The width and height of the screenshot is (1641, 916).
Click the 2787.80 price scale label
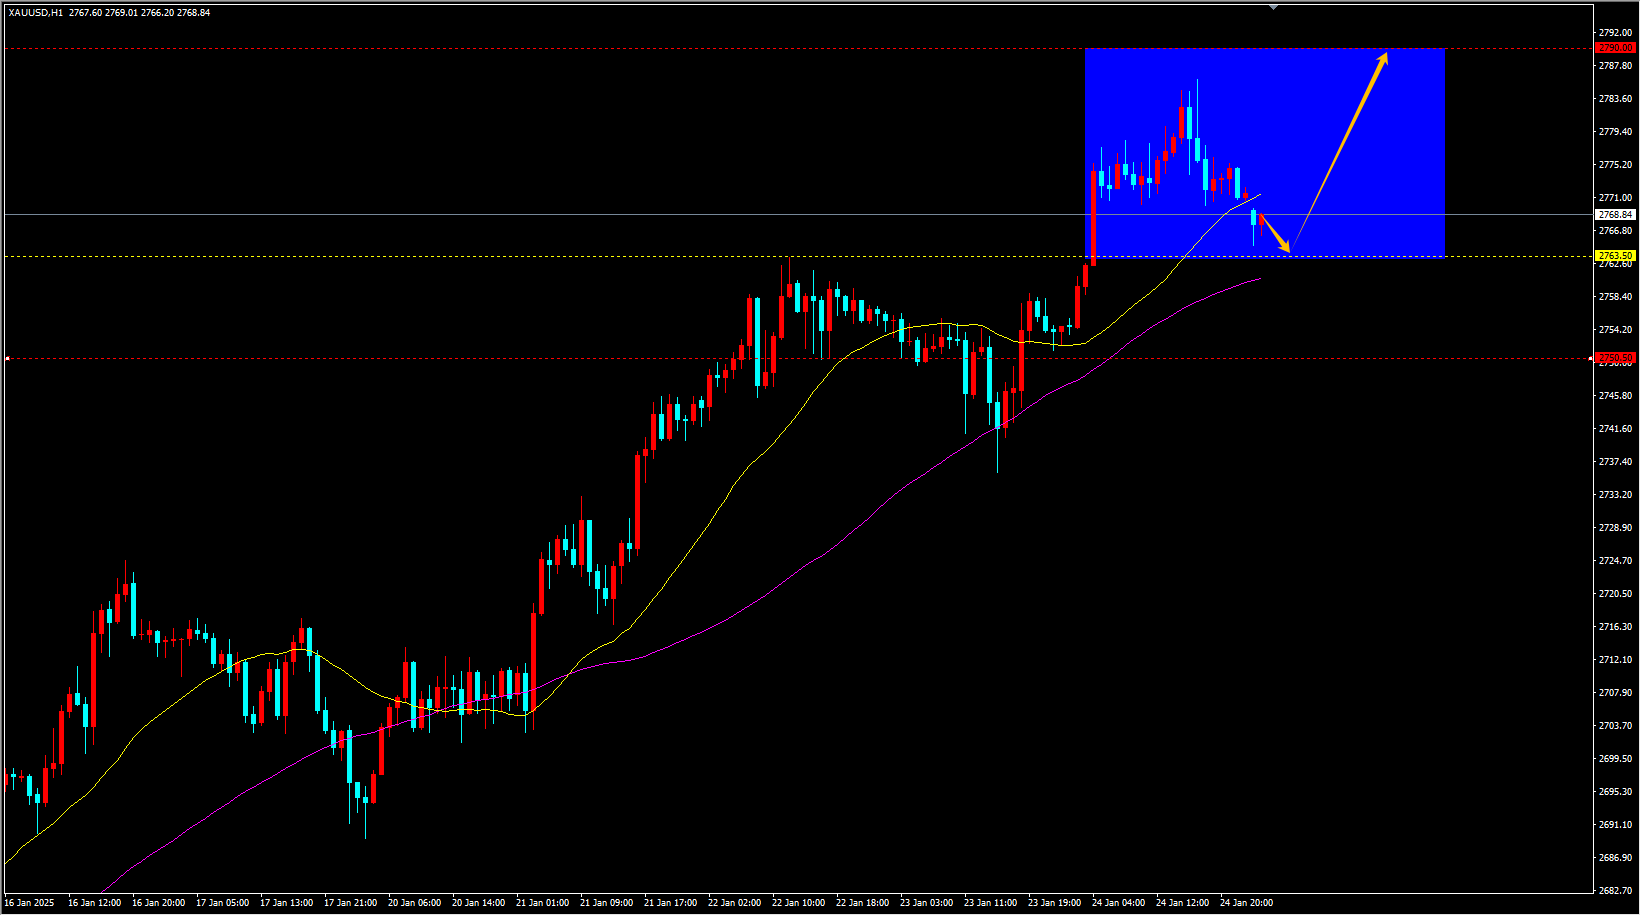click(1616, 66)
